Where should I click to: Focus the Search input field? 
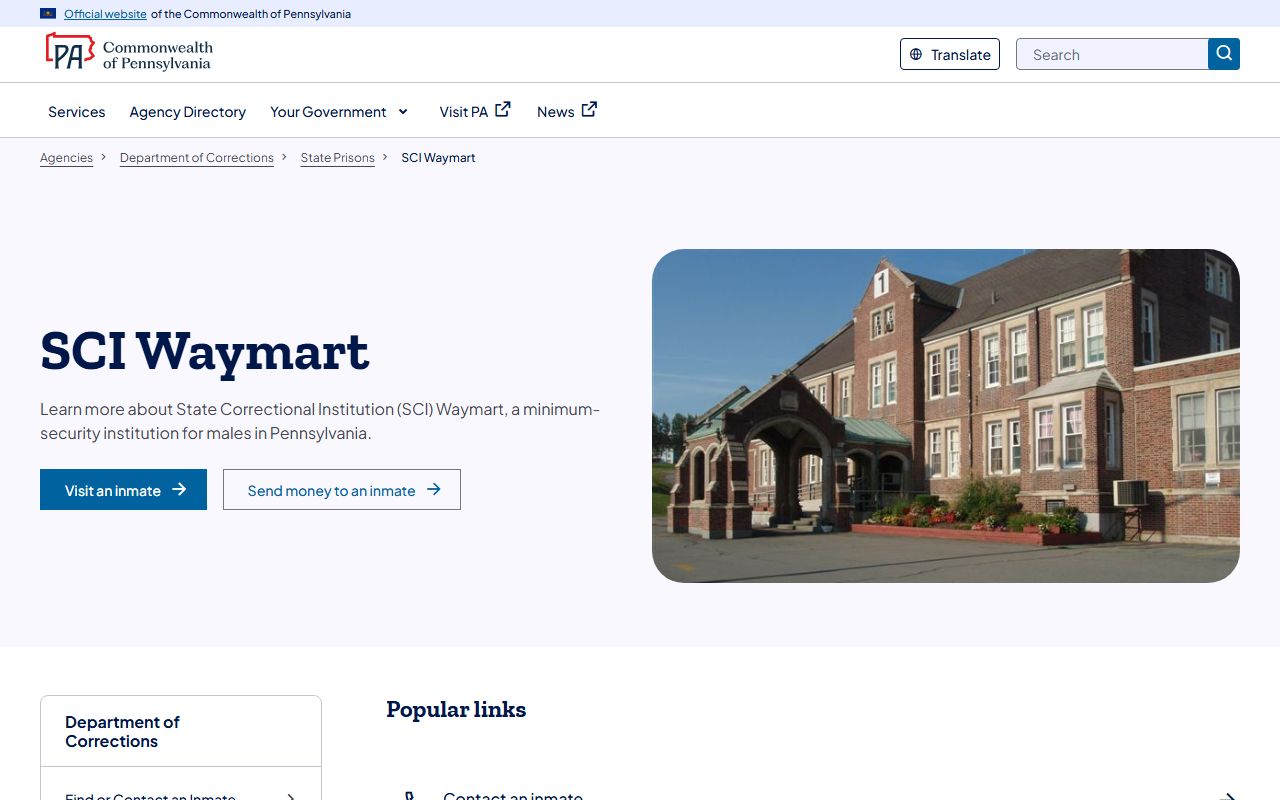1112,54
